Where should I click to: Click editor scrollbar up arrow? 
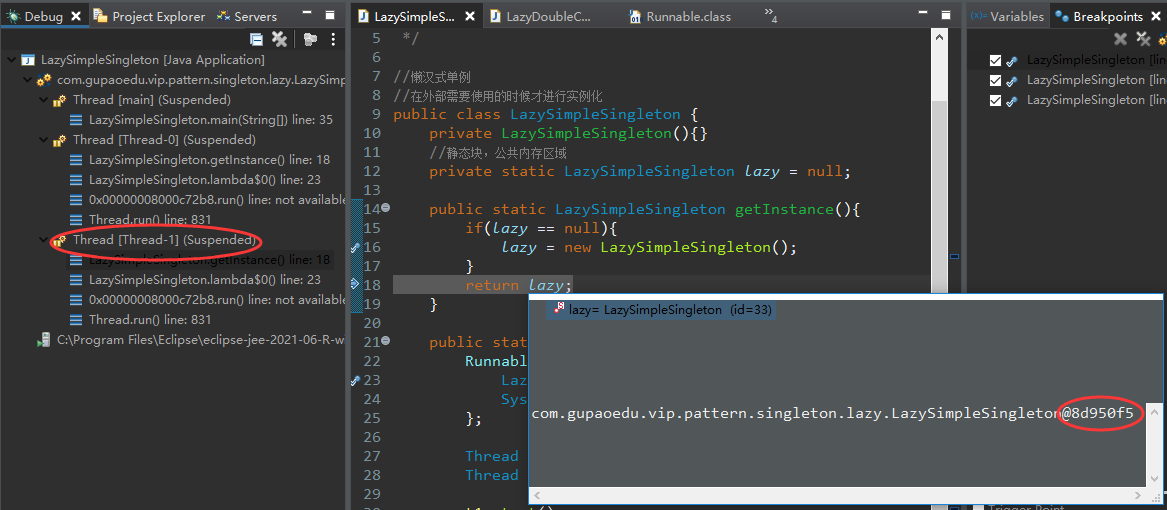[940, 35]
